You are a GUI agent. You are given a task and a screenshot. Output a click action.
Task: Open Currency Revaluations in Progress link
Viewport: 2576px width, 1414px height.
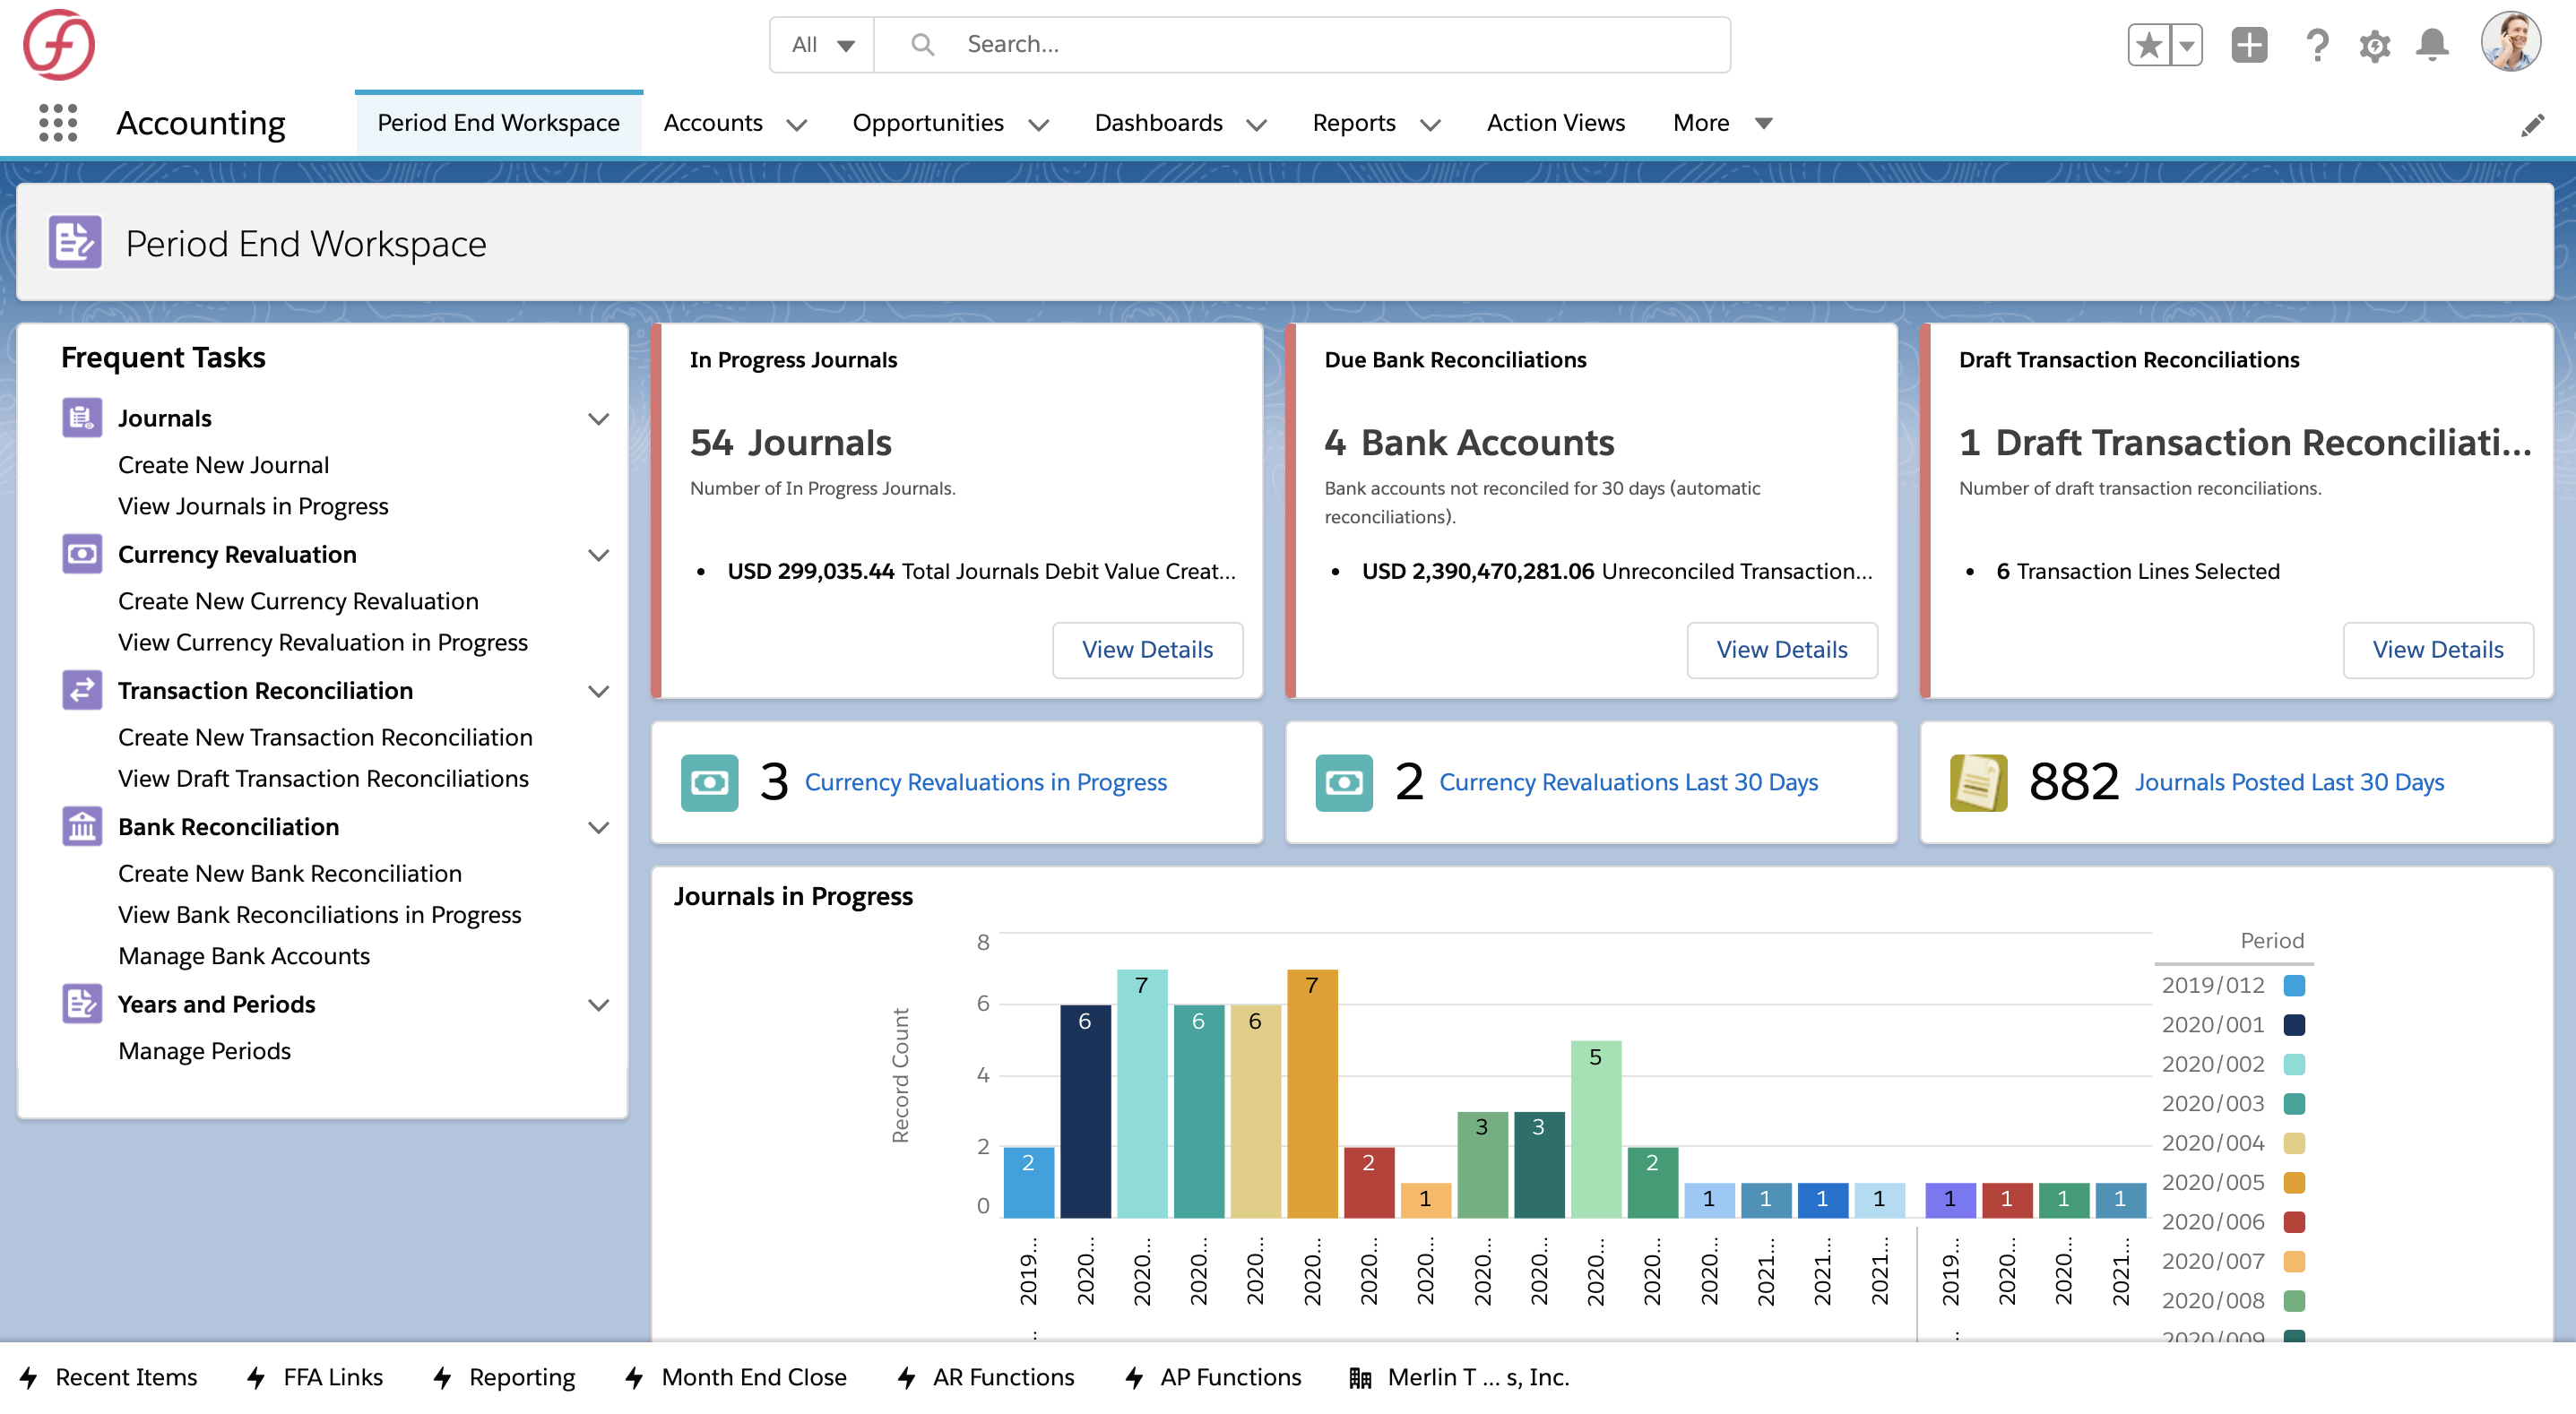tap(985, 782)
